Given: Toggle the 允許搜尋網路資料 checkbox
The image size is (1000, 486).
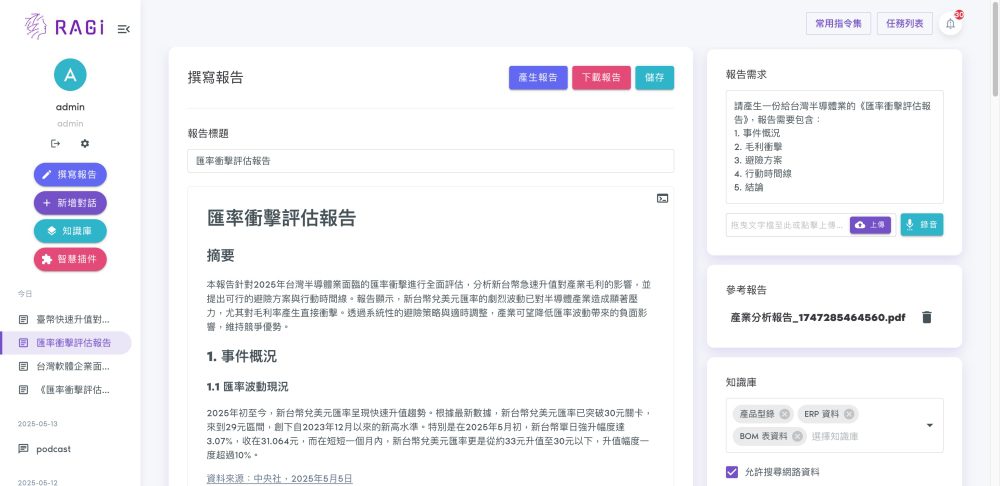Looking at the screenshot, I should [x=732, y=471].
